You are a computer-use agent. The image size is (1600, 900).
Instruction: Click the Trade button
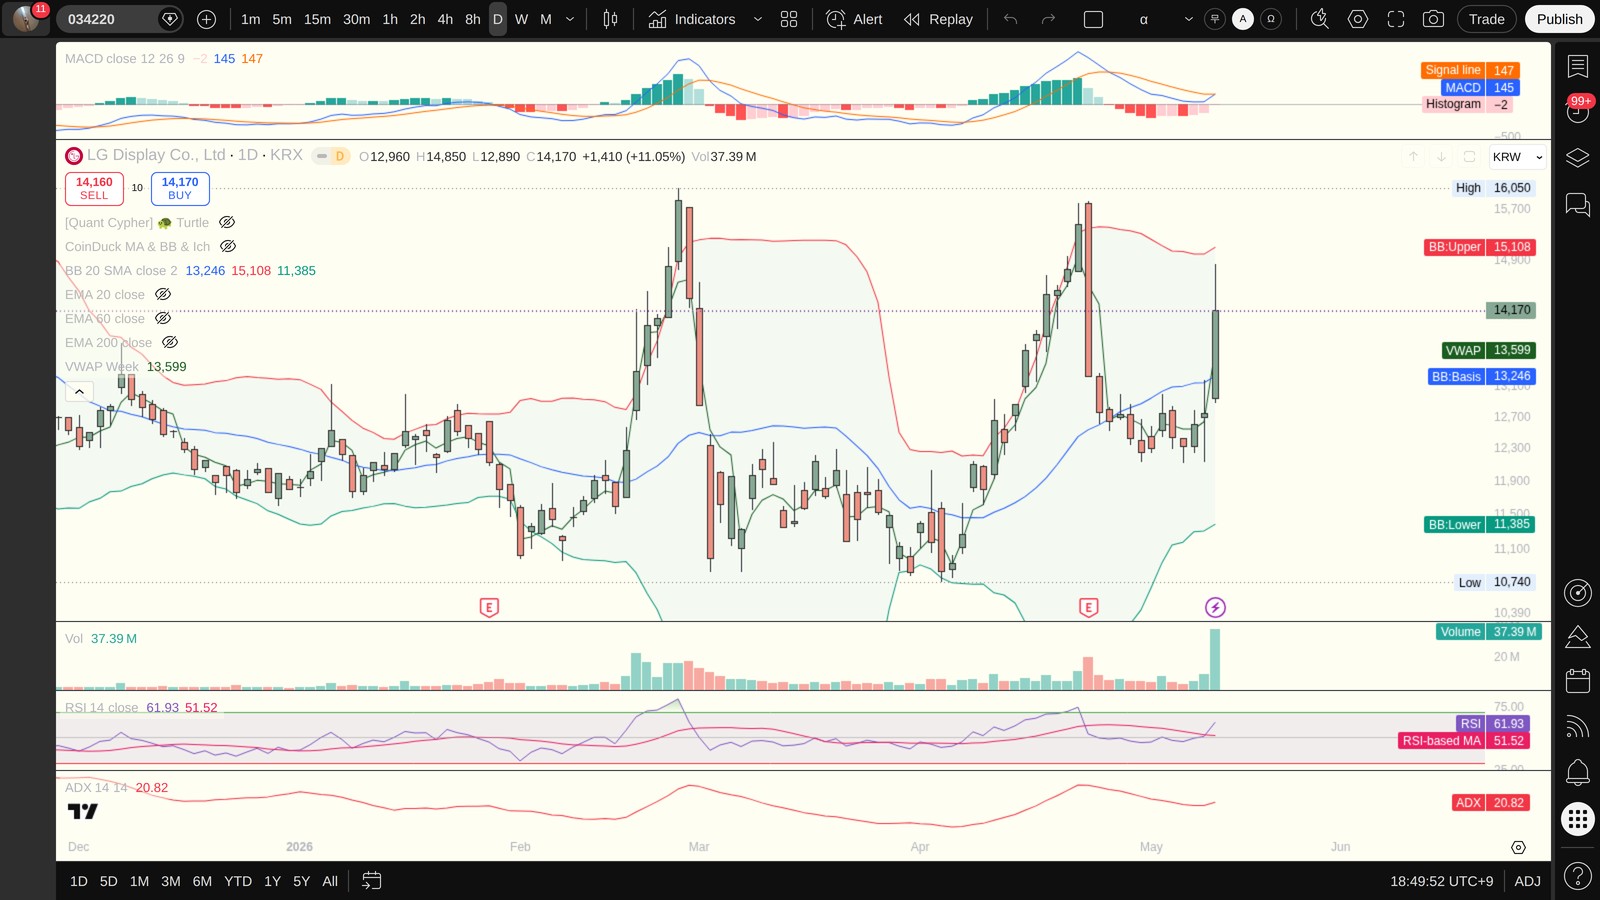[1486, 19]
